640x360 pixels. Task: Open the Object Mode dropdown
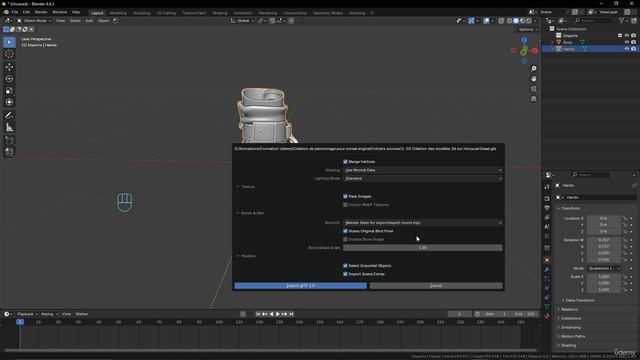tap(34, 21)
